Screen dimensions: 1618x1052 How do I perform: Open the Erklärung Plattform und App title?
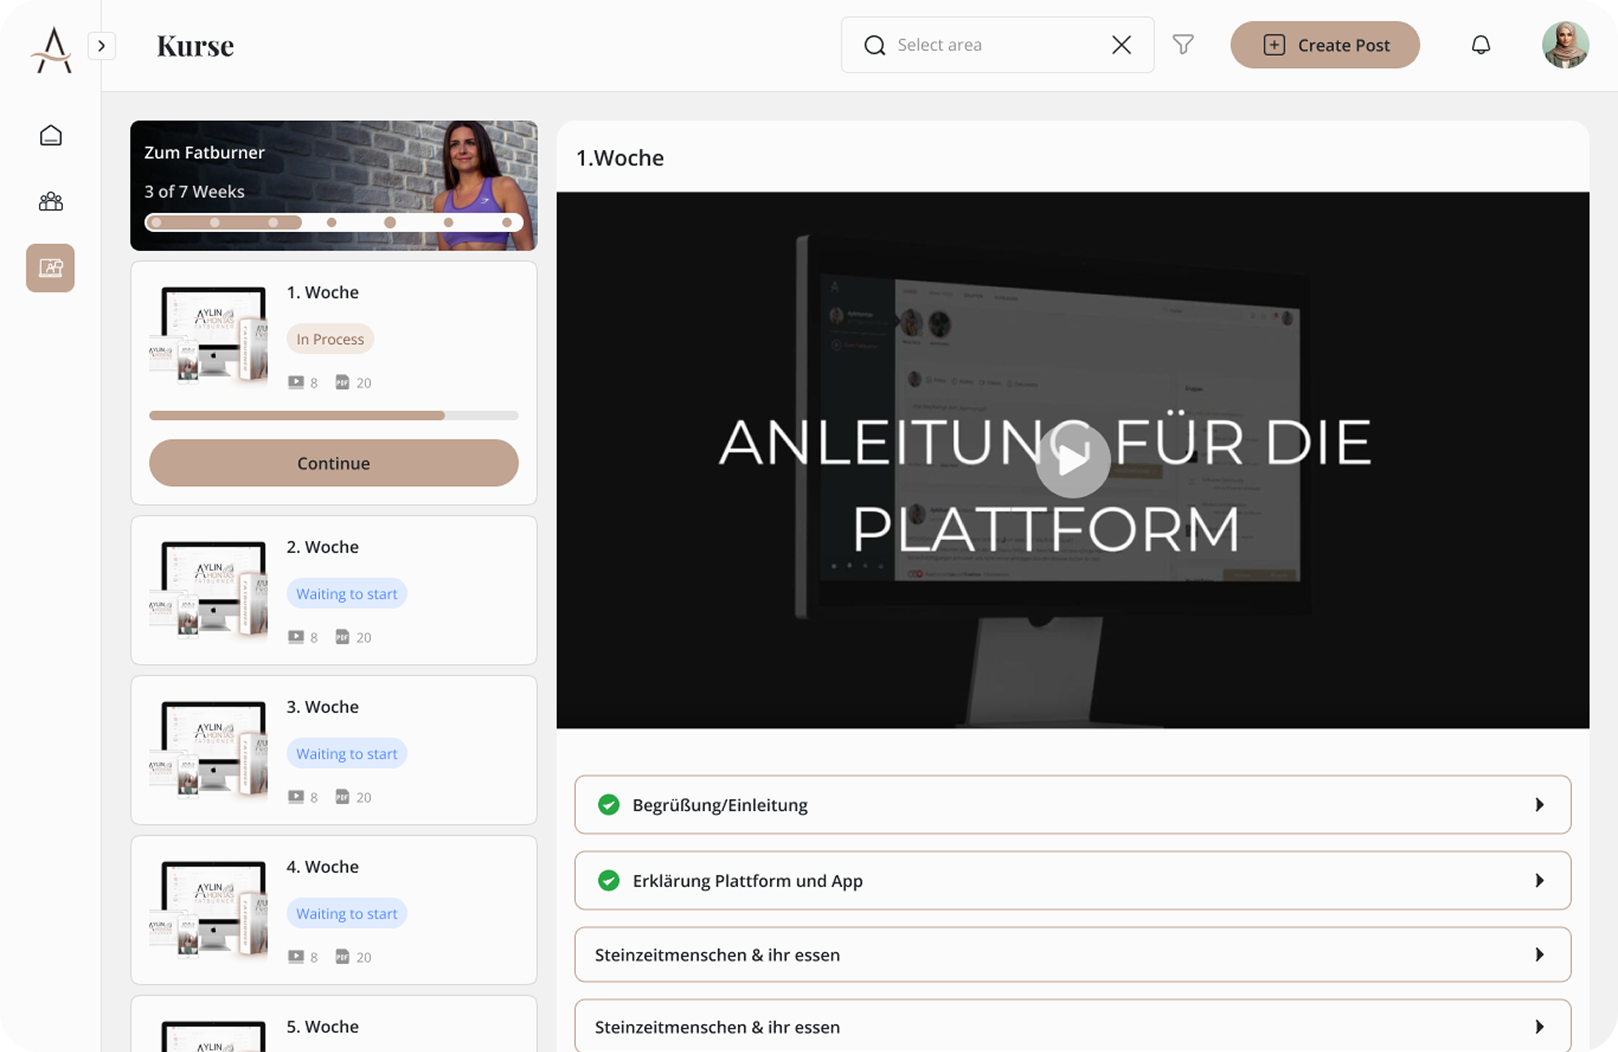pos(748,881)
